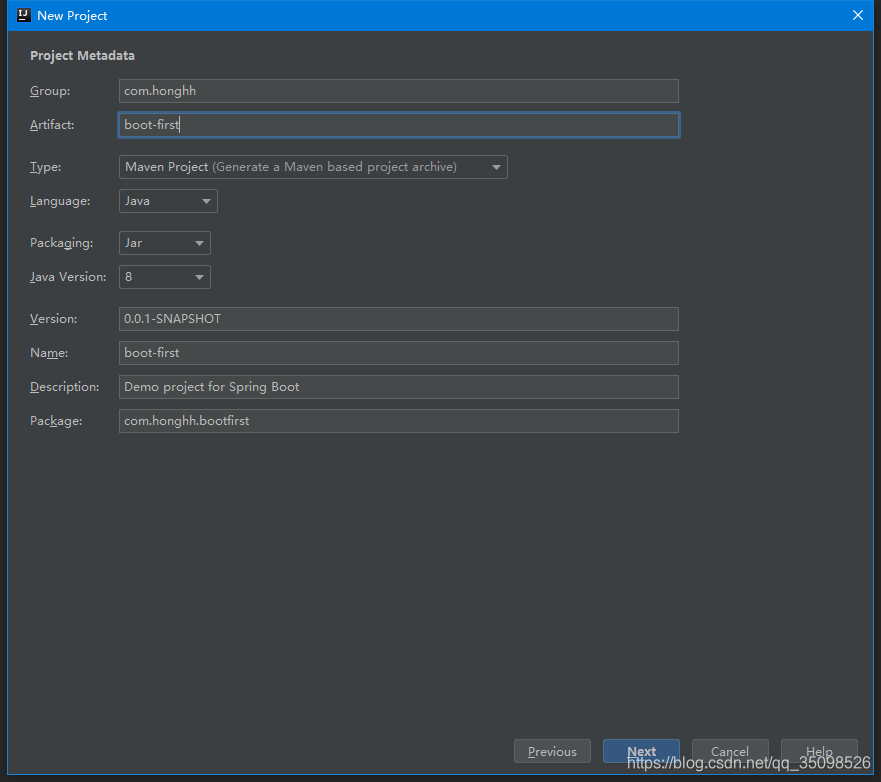
Task: Cancel the new project wizard
Action: [x=730, y=751]
